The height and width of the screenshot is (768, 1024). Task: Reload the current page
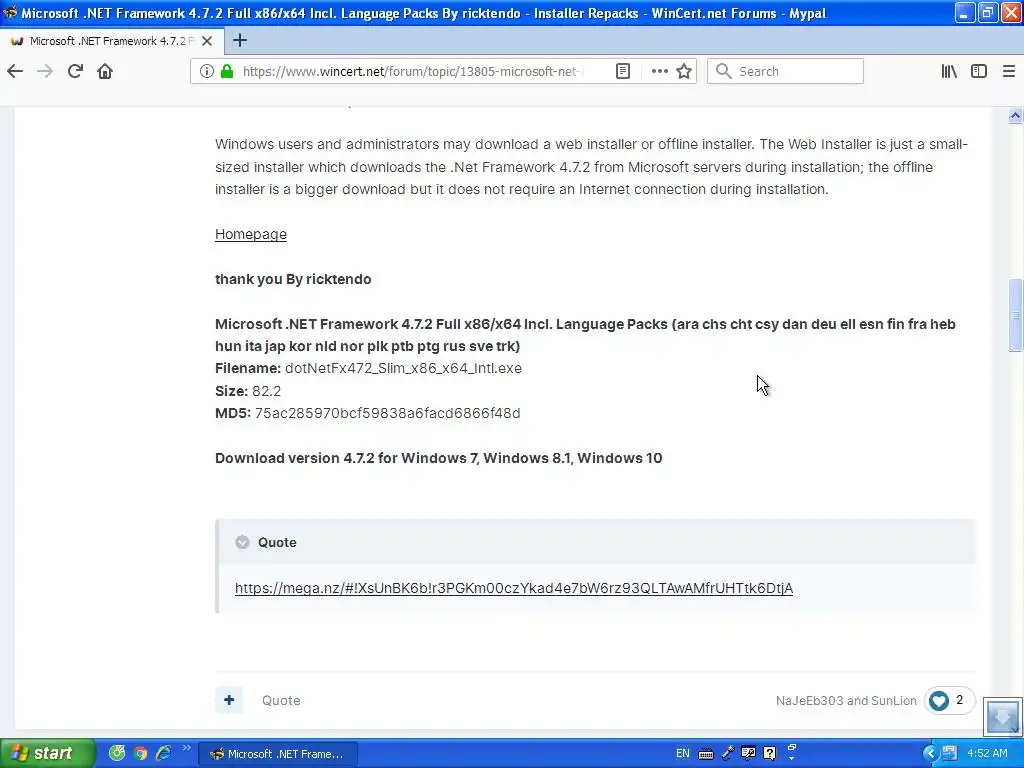(75, 71)
